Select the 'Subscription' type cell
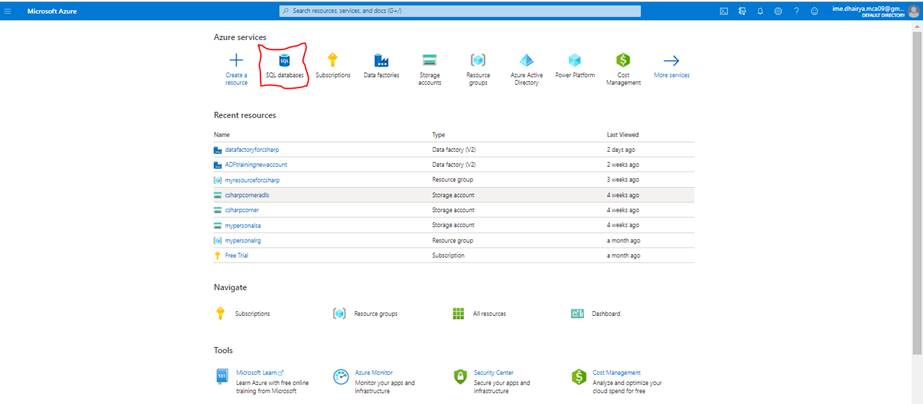Viewport: 923px width, 404px height. (448, 256)
